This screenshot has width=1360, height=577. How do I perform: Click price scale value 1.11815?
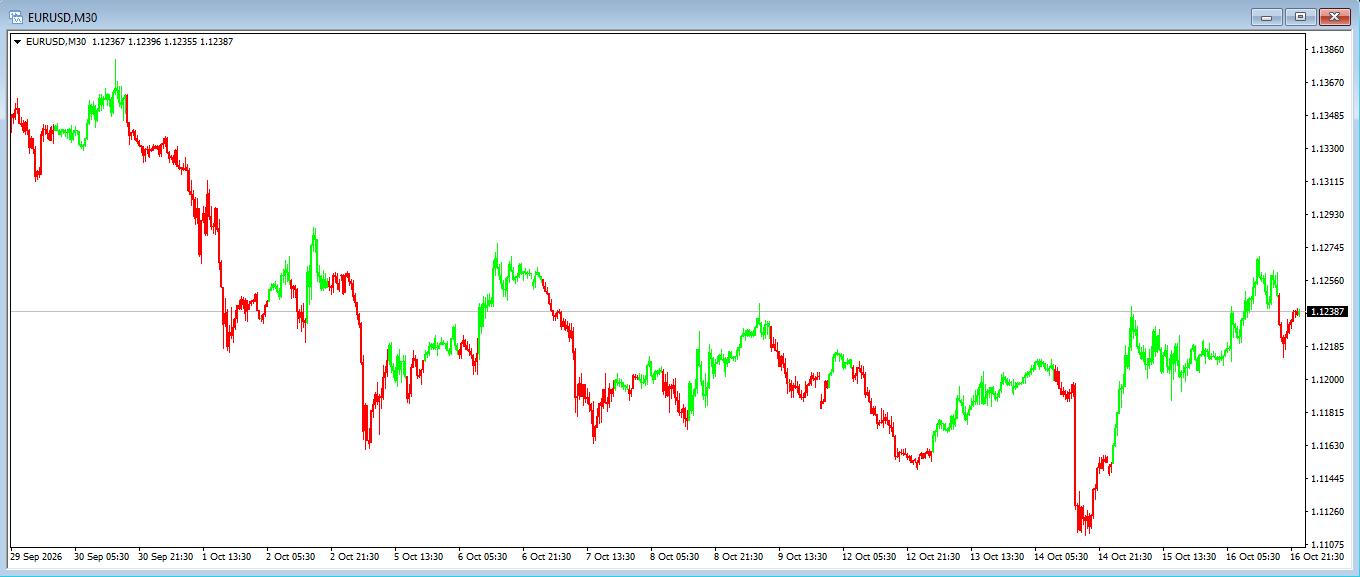coord(1326,412)
